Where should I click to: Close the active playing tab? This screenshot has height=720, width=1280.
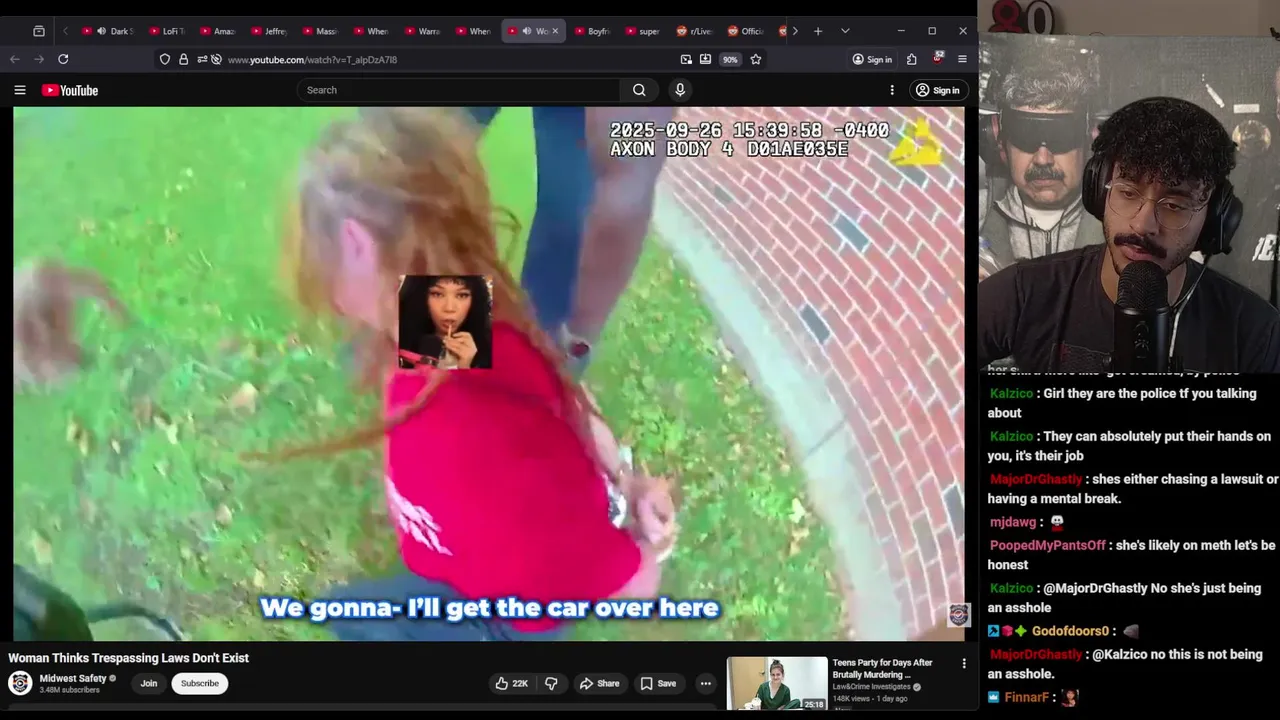555,31
